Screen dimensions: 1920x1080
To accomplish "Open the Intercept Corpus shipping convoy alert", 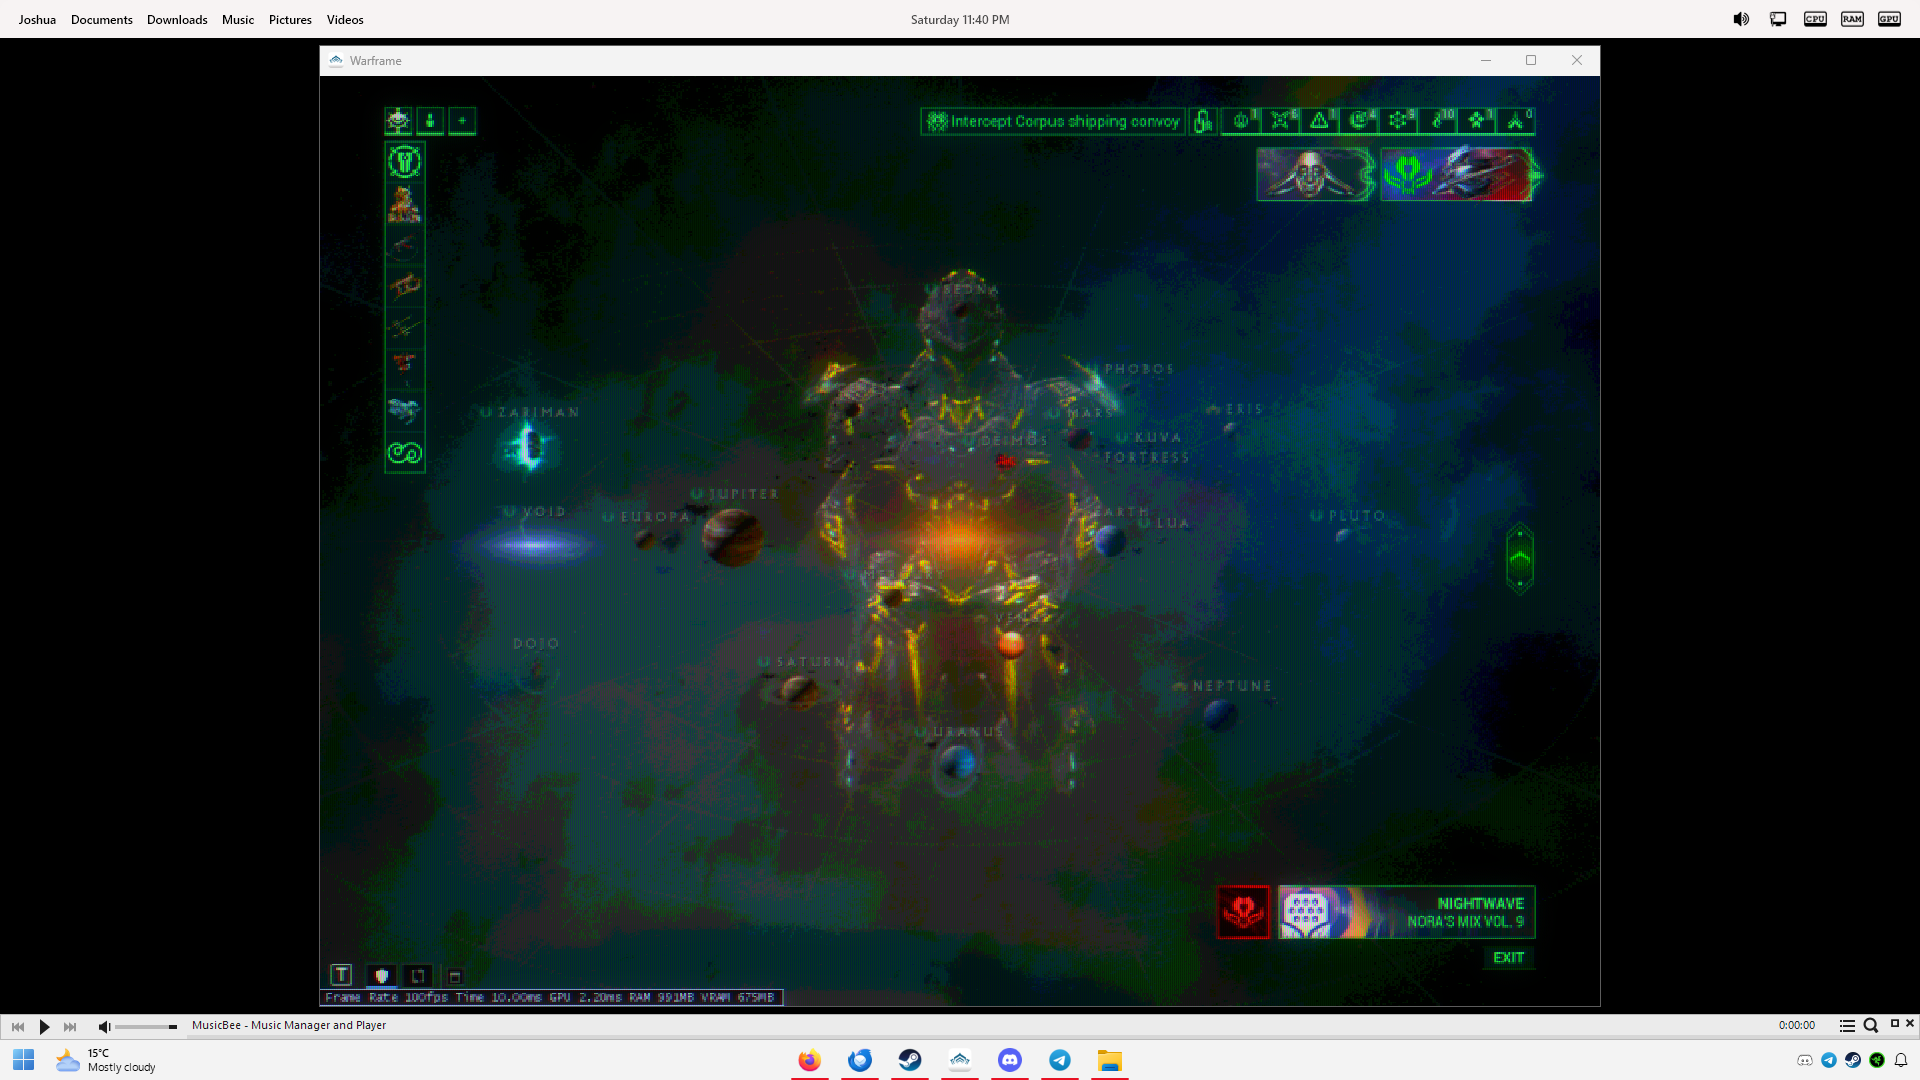I will tap(1053, 122).
